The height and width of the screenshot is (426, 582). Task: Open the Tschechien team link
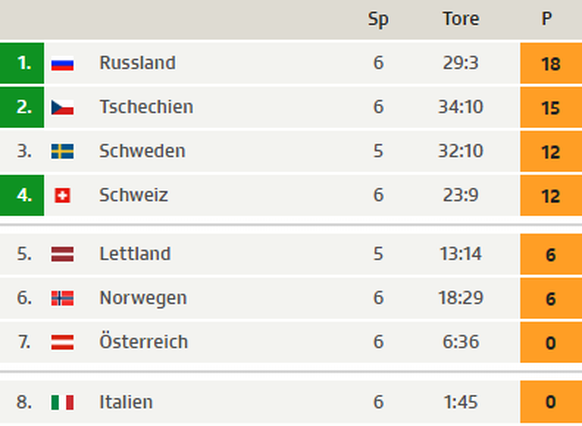pos(146,107)
